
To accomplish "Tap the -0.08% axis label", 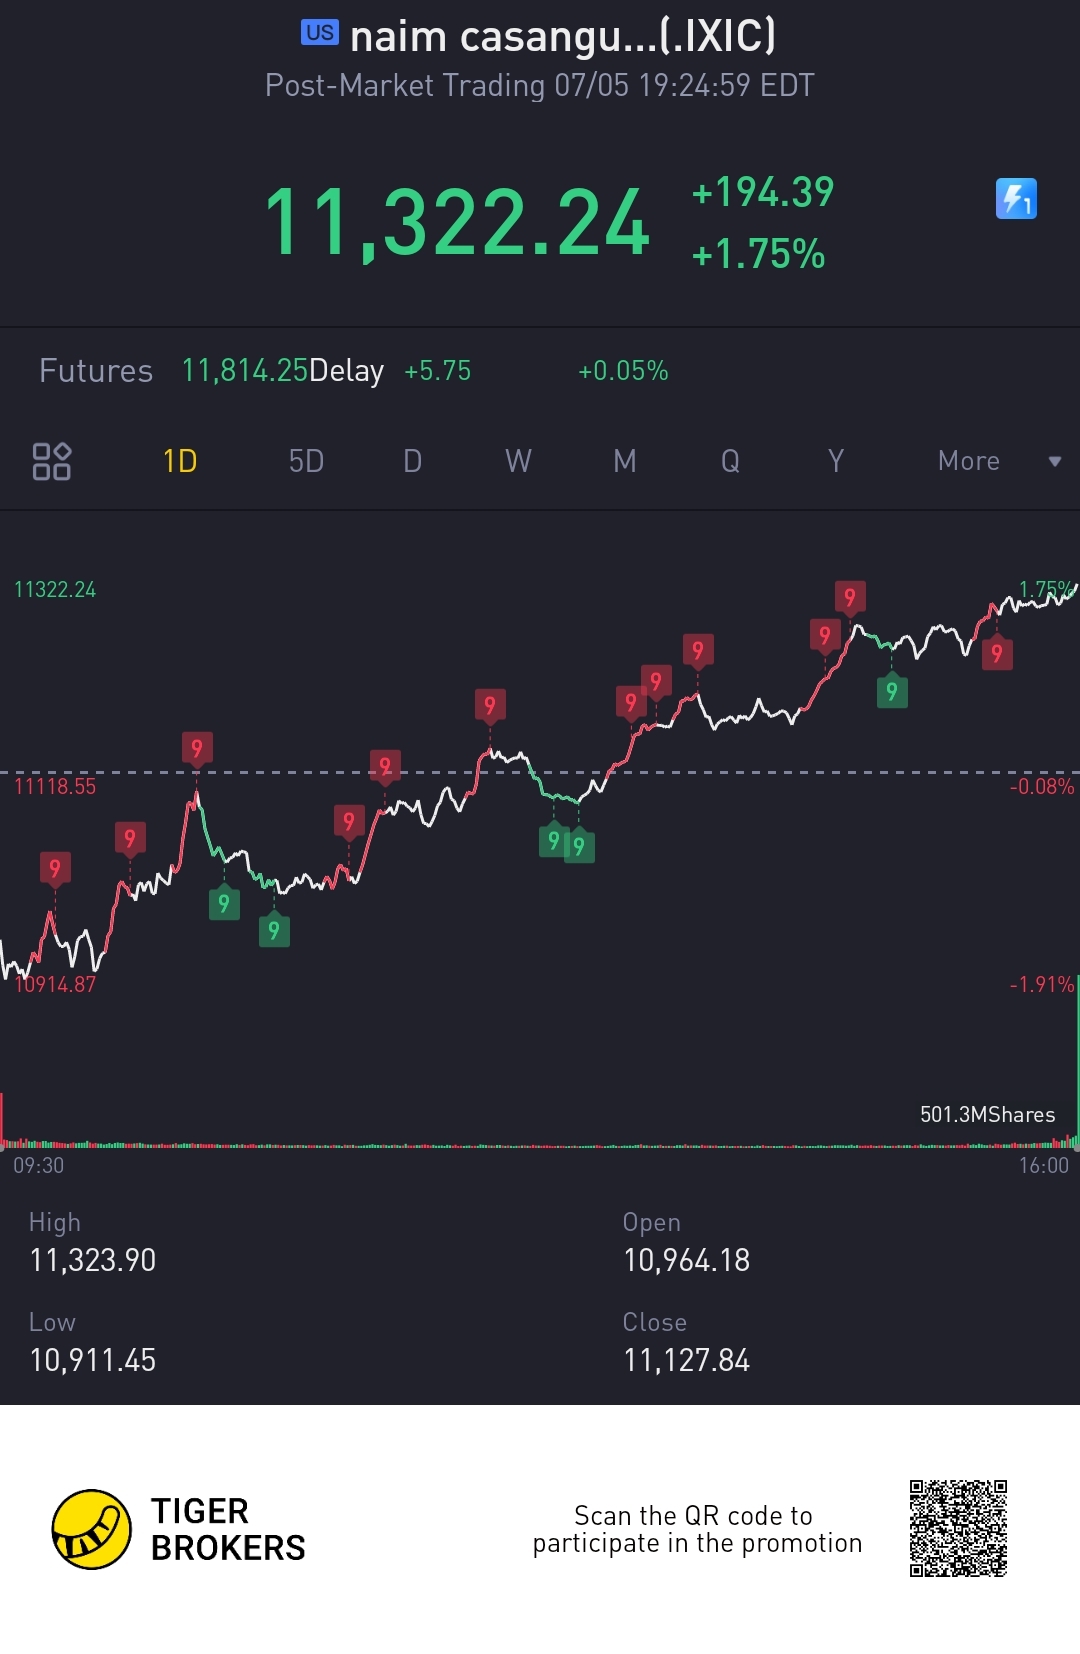I will pos(1042,787).
